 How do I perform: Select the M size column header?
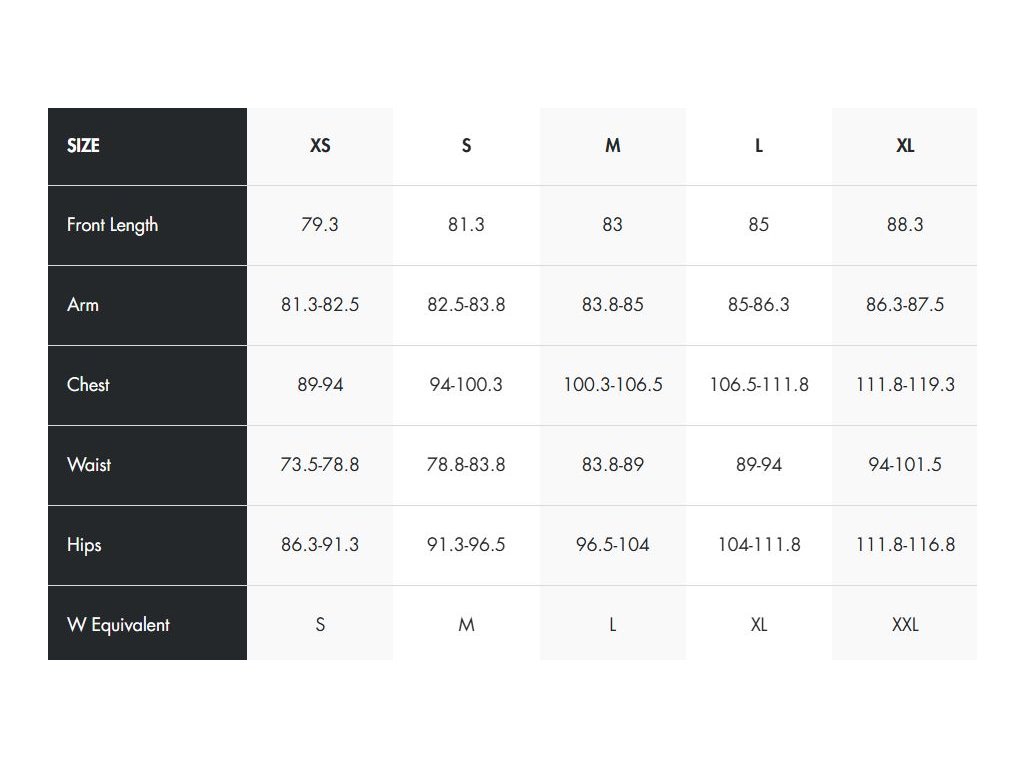[x=613, y=146]
